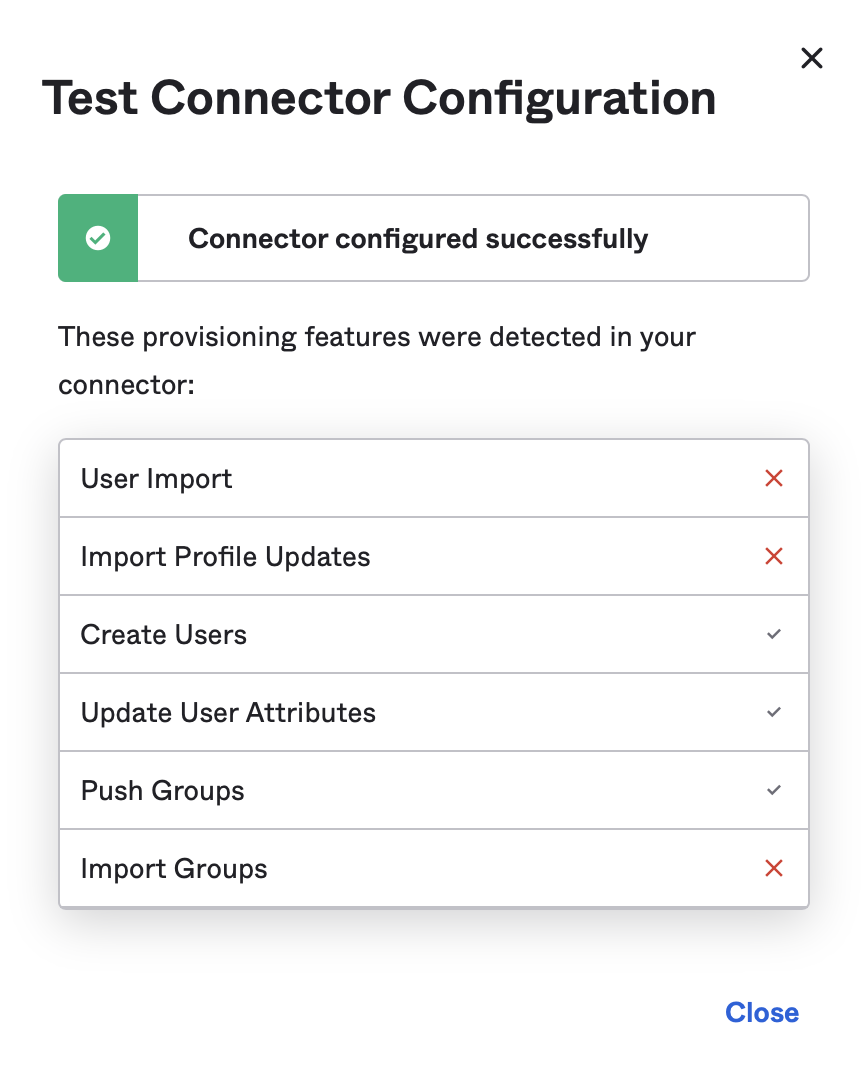Click the gray checkmark beside Push Groups
Screen dimensions: 866x1084
774,790
